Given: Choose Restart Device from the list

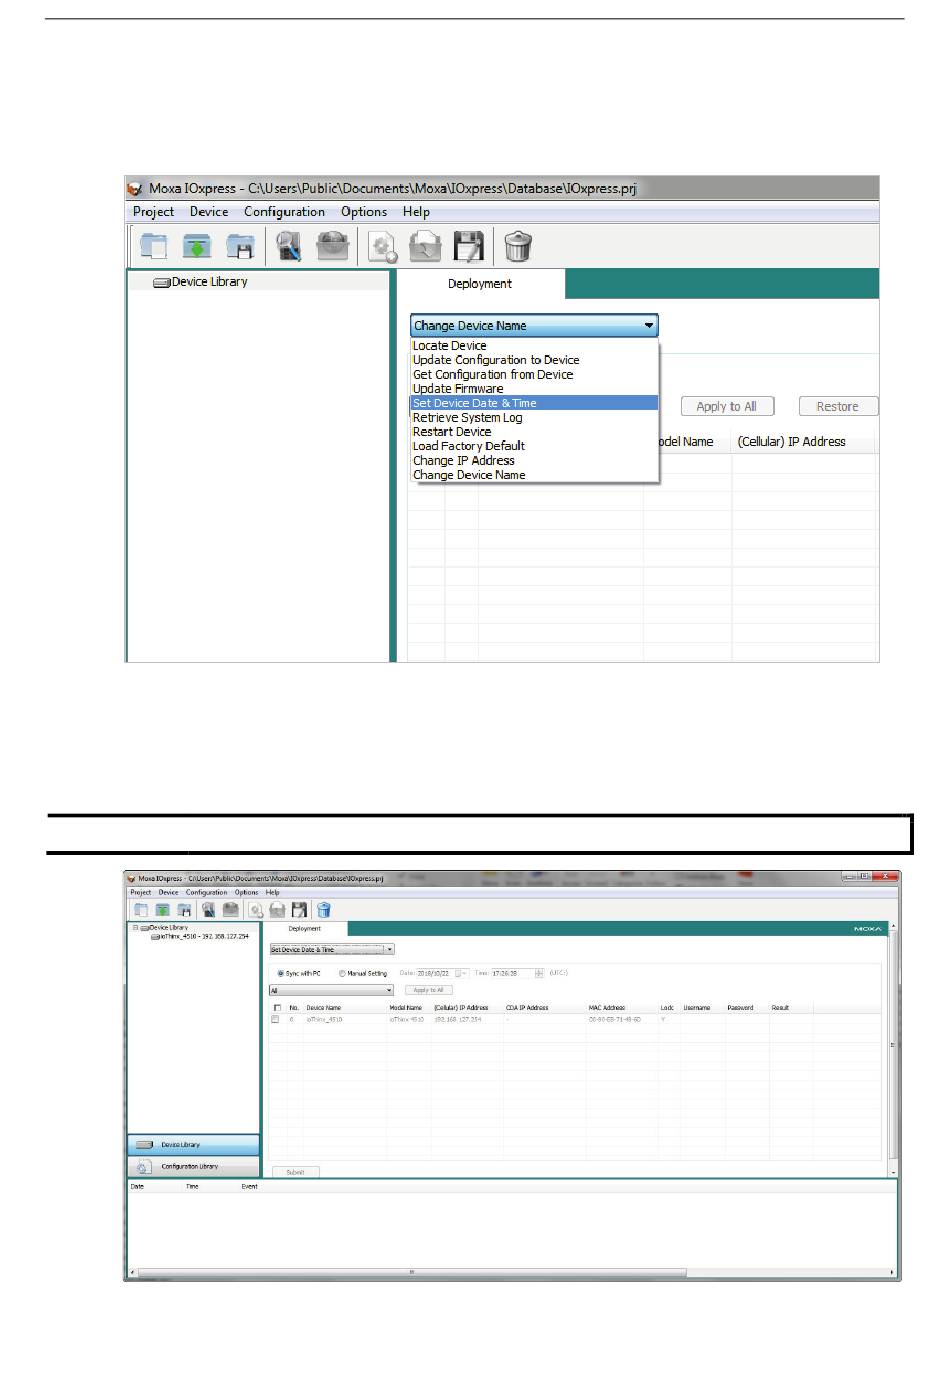Looking at the screenshot, I should [535, 432].
